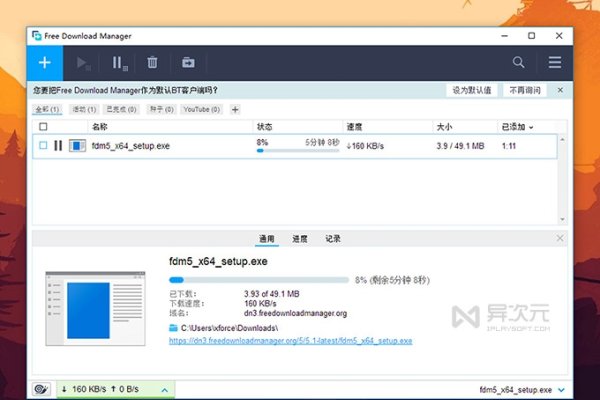The height and width of the screenshot is (400, 600).
Task: Select the 全部 (1) filter tab
Action: pos(47,109)
